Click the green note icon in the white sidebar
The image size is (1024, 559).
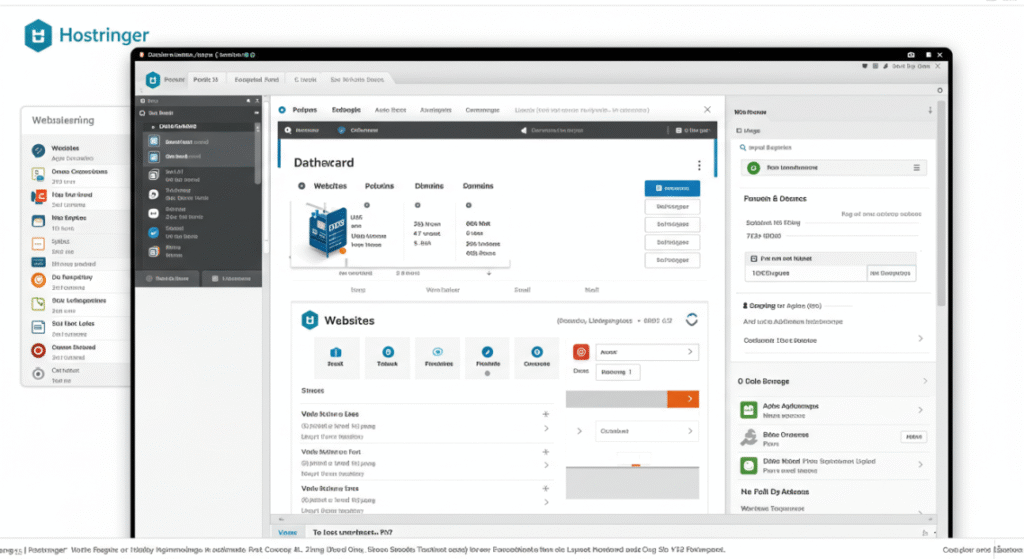[x=39, y=304]
